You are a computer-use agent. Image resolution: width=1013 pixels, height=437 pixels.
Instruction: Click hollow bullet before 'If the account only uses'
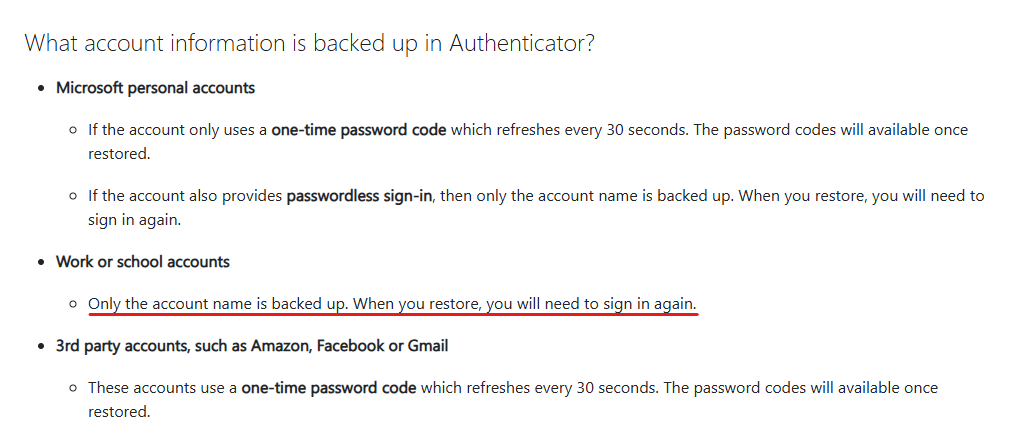point(74,131)
